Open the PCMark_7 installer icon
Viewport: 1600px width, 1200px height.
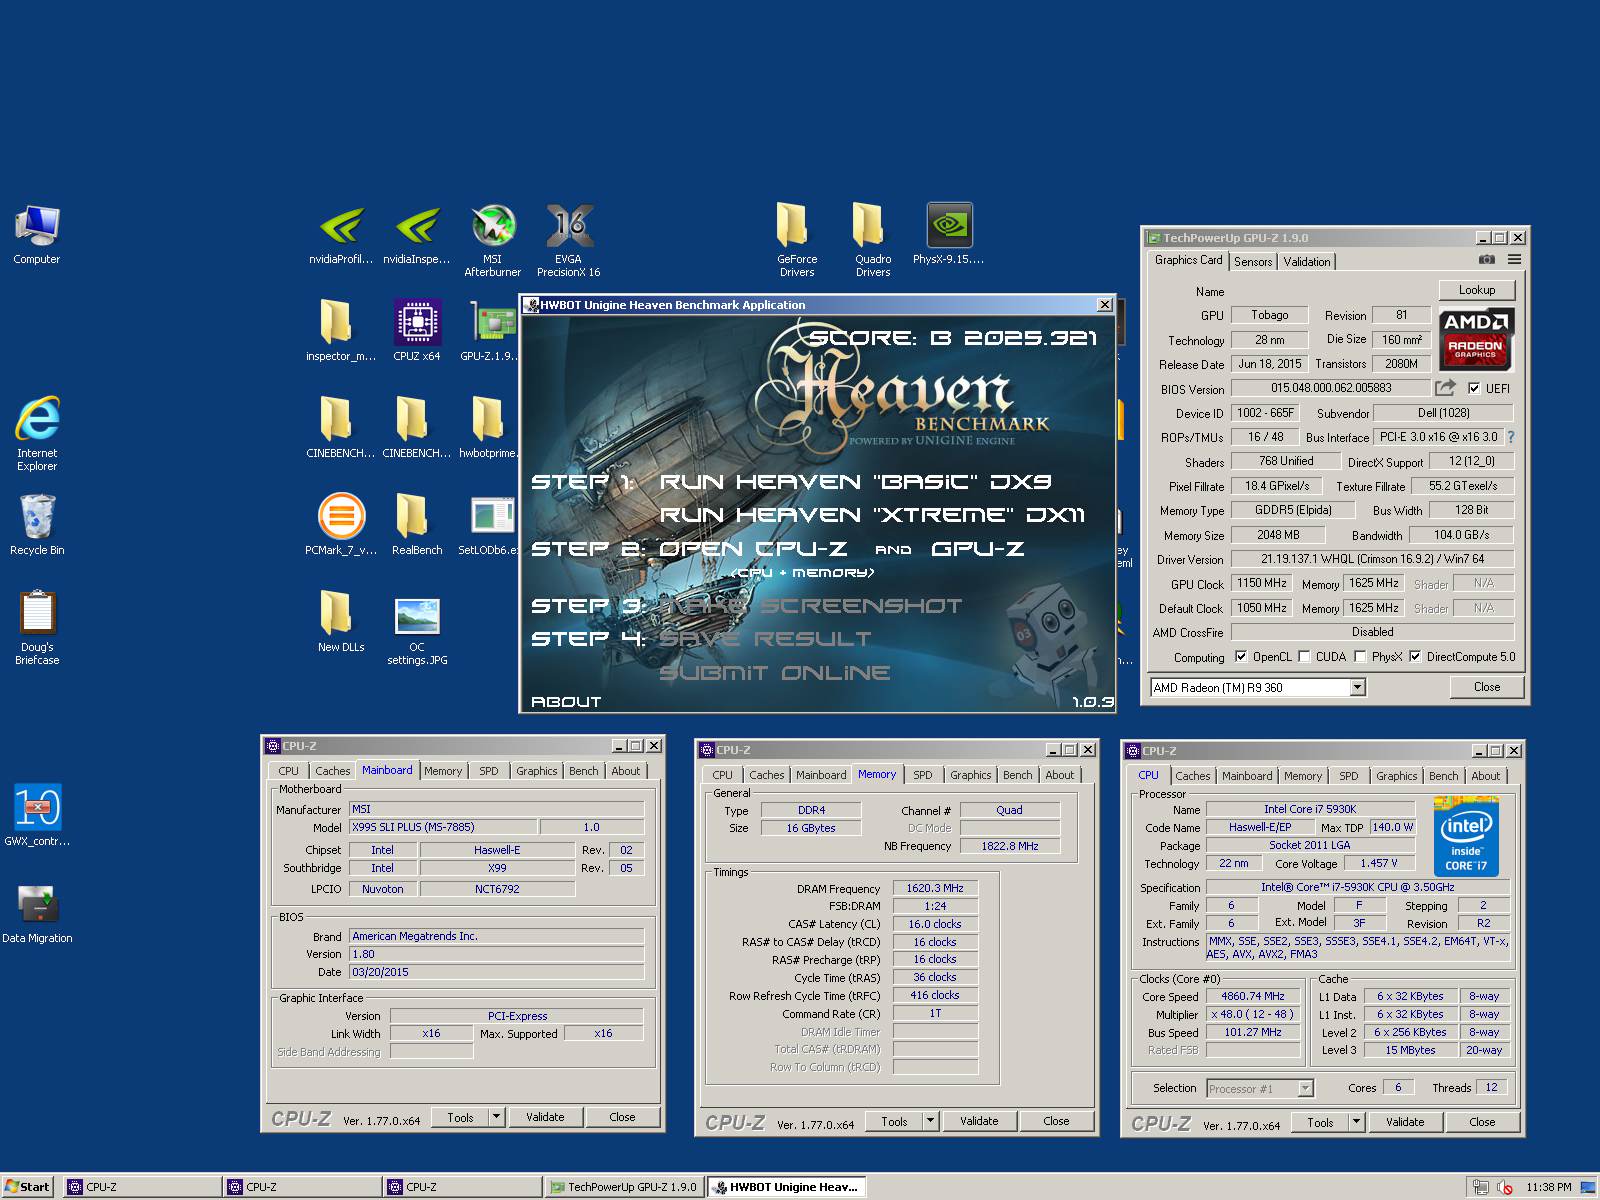coord(341,524)
